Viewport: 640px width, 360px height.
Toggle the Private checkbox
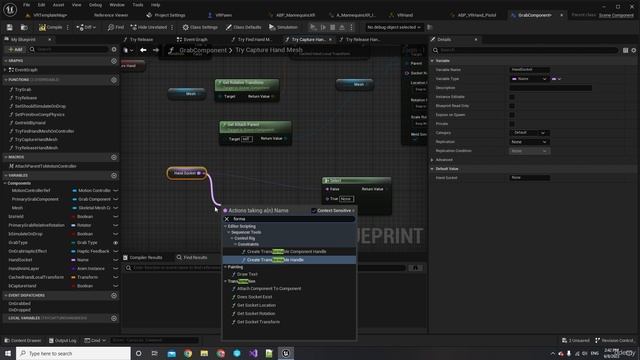coord(512,124)
